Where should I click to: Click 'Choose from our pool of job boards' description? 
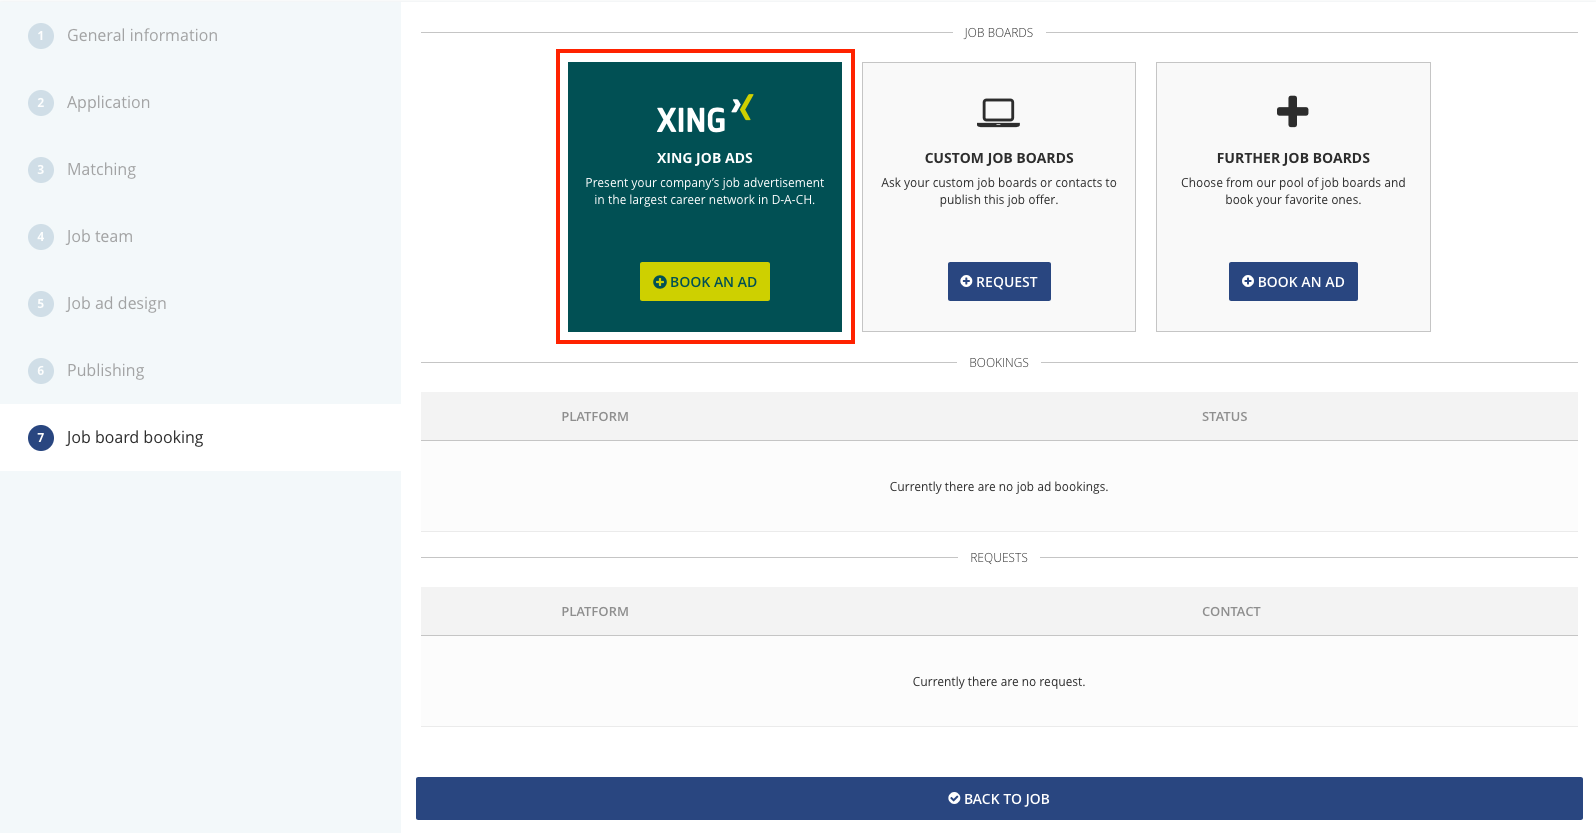(x=1293, y=191)
